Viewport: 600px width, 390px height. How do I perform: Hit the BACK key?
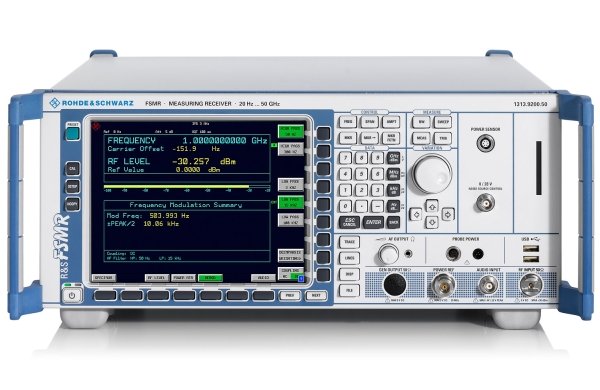(394, 222)
